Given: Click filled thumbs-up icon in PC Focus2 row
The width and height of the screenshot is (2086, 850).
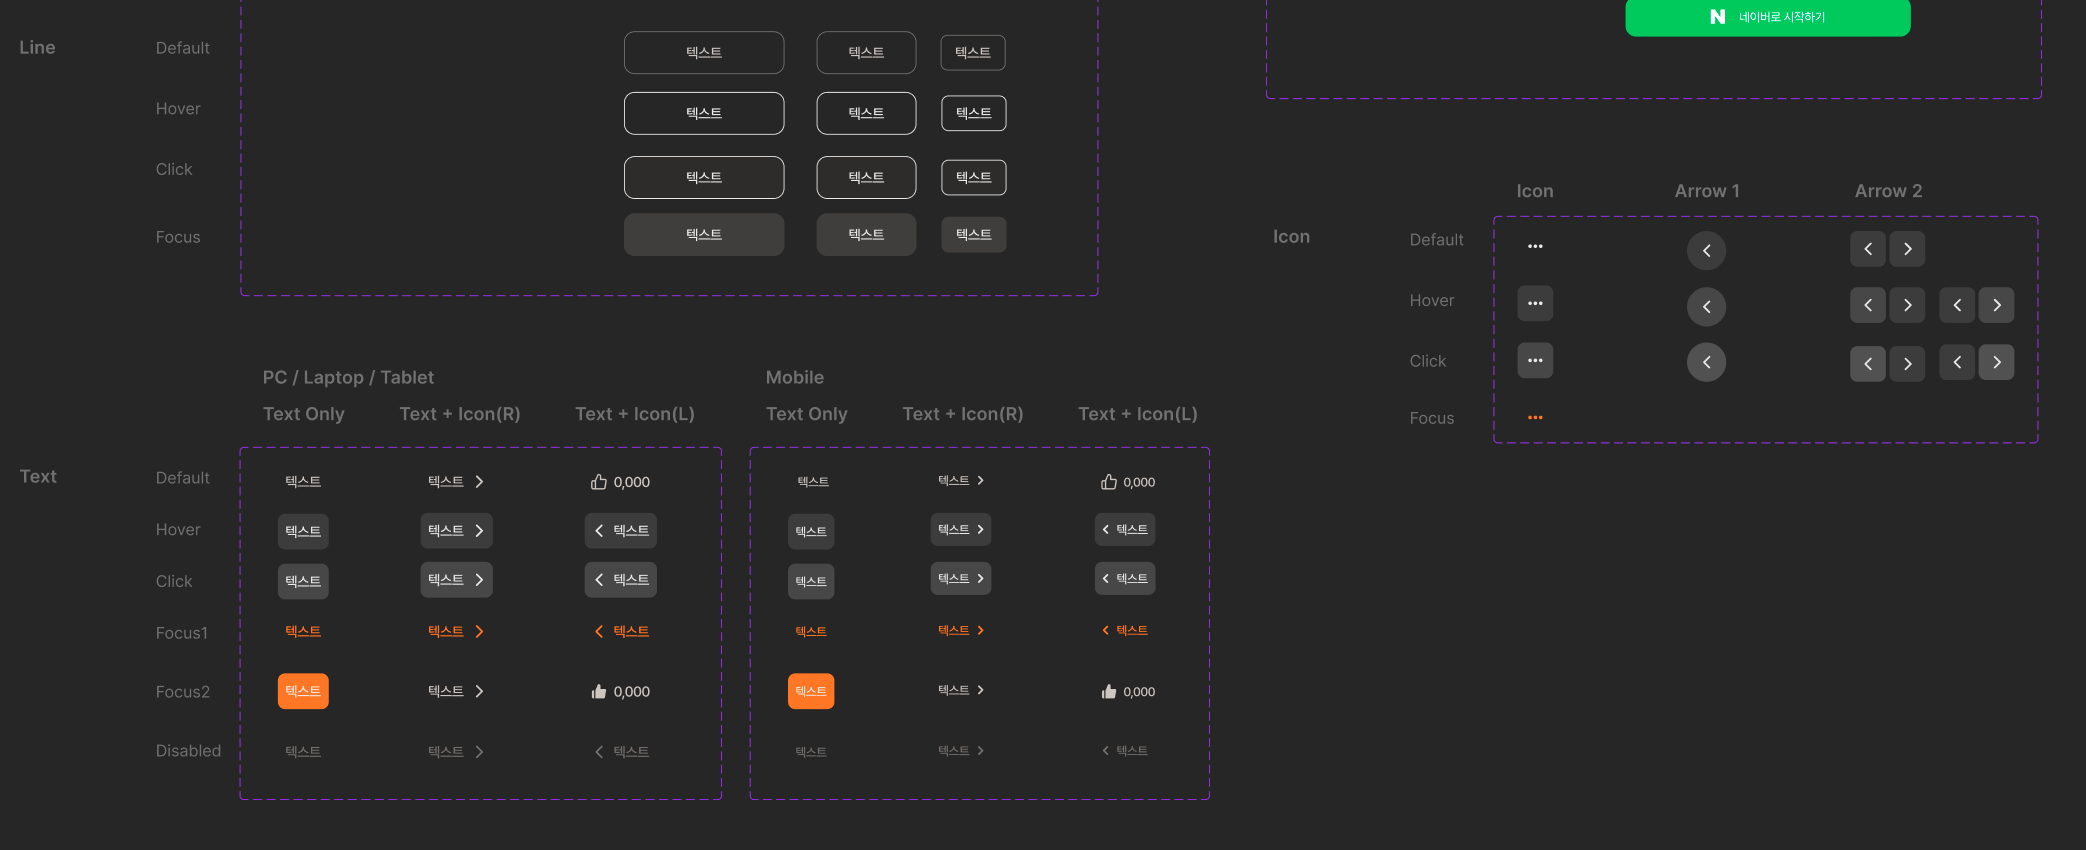Looking at the screenshot, I should tap(599, 692).
